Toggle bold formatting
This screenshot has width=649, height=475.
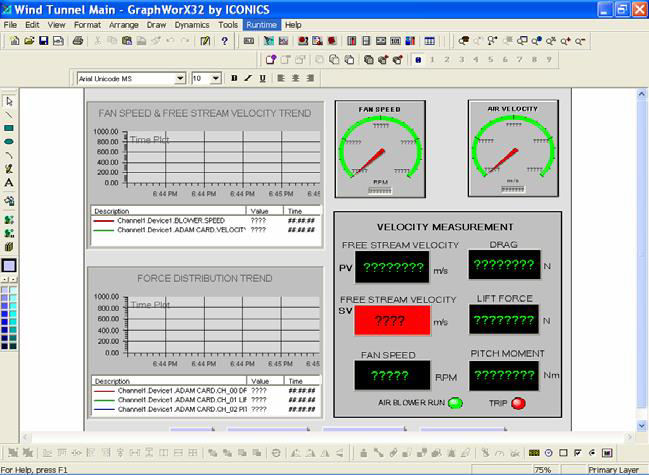(234, 78)
